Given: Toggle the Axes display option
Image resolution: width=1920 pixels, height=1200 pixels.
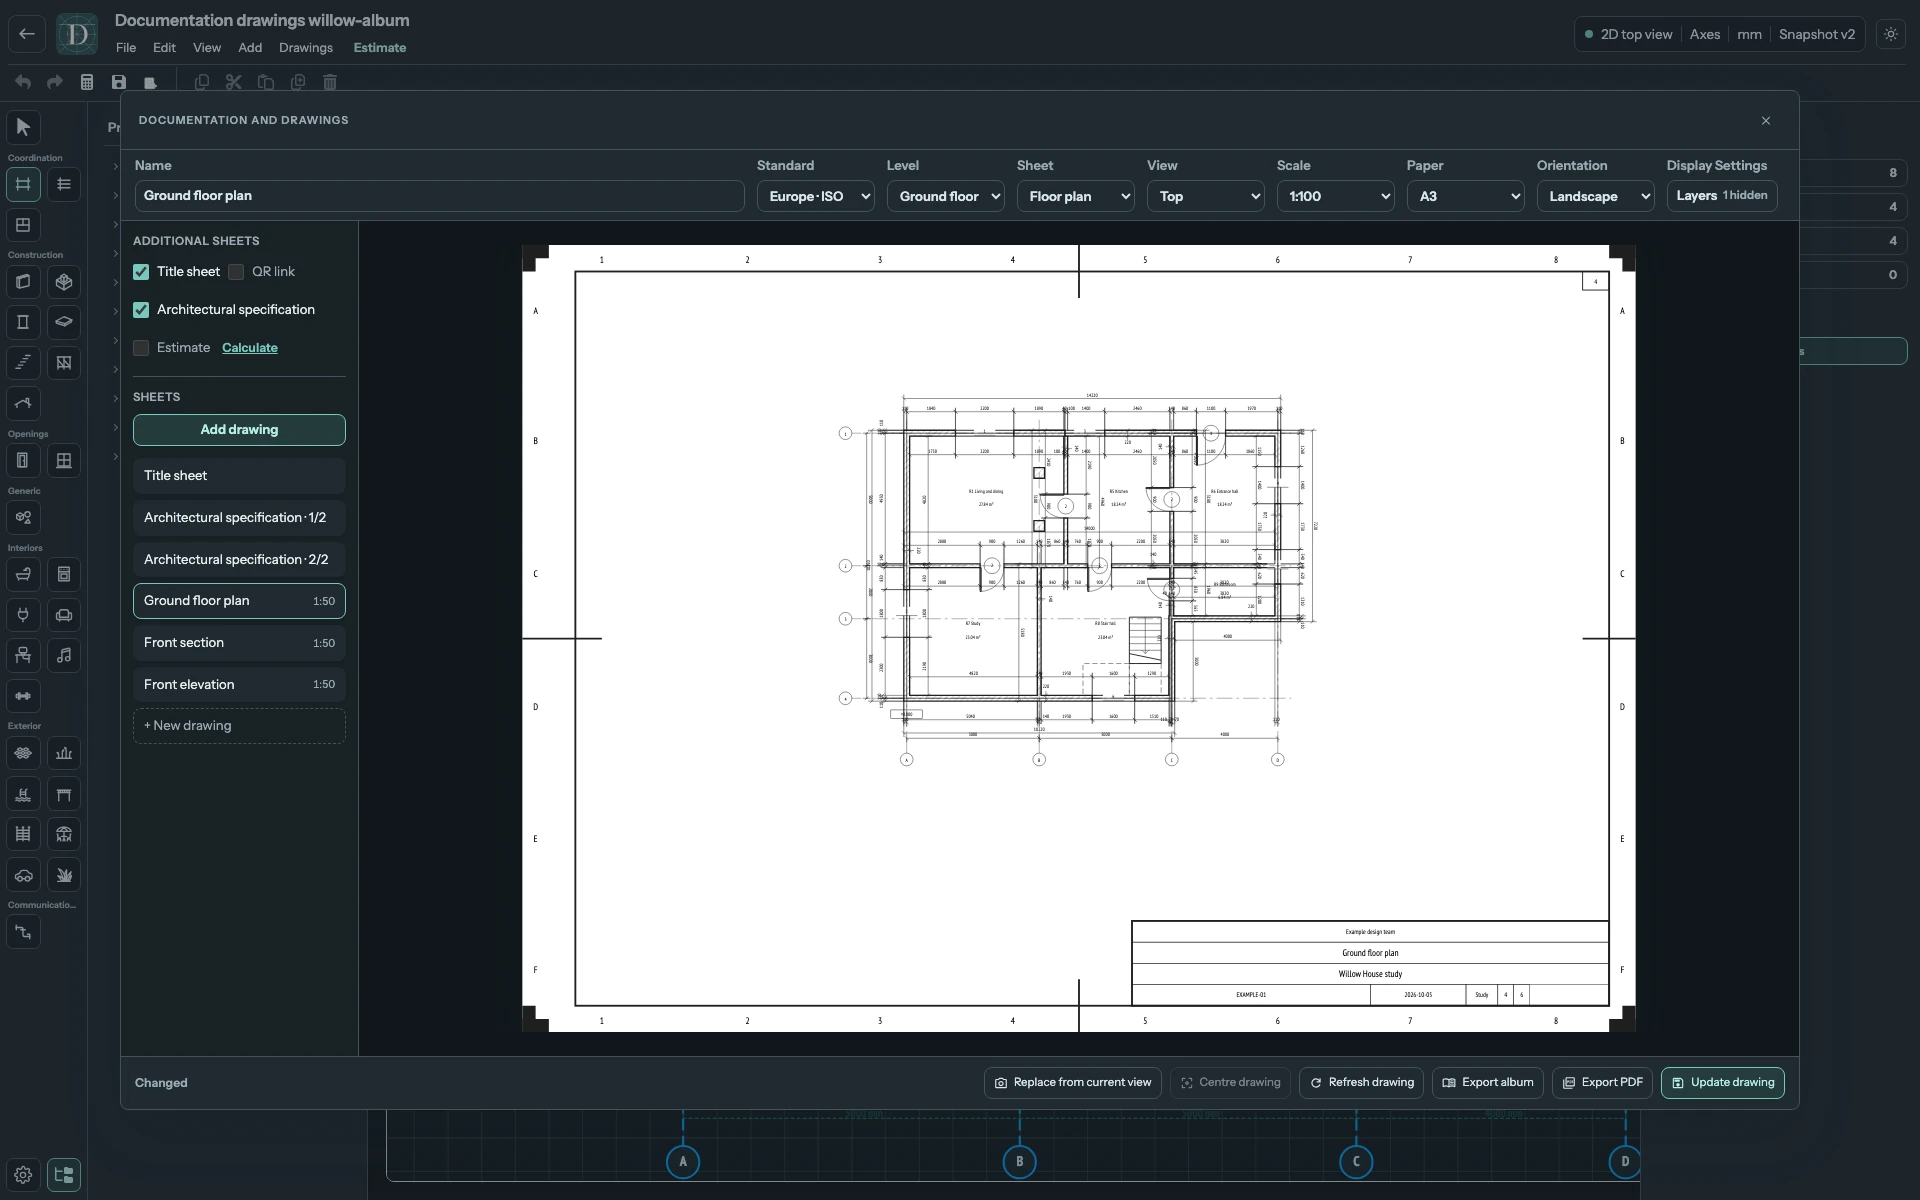Looking at the screenshot, I should [x=1705, y=34].
